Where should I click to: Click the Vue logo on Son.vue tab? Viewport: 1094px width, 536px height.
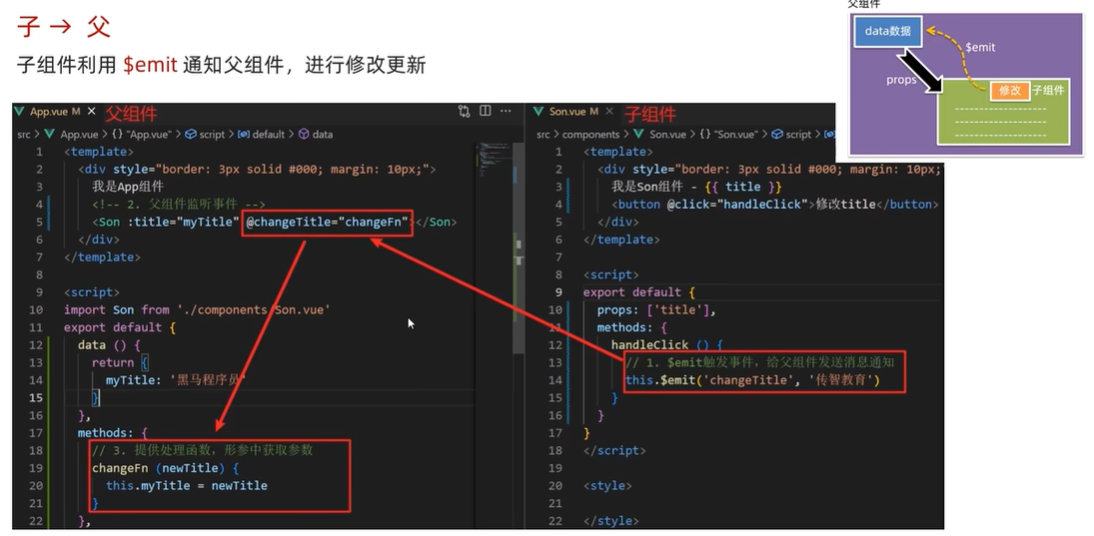tap(538, 112)
